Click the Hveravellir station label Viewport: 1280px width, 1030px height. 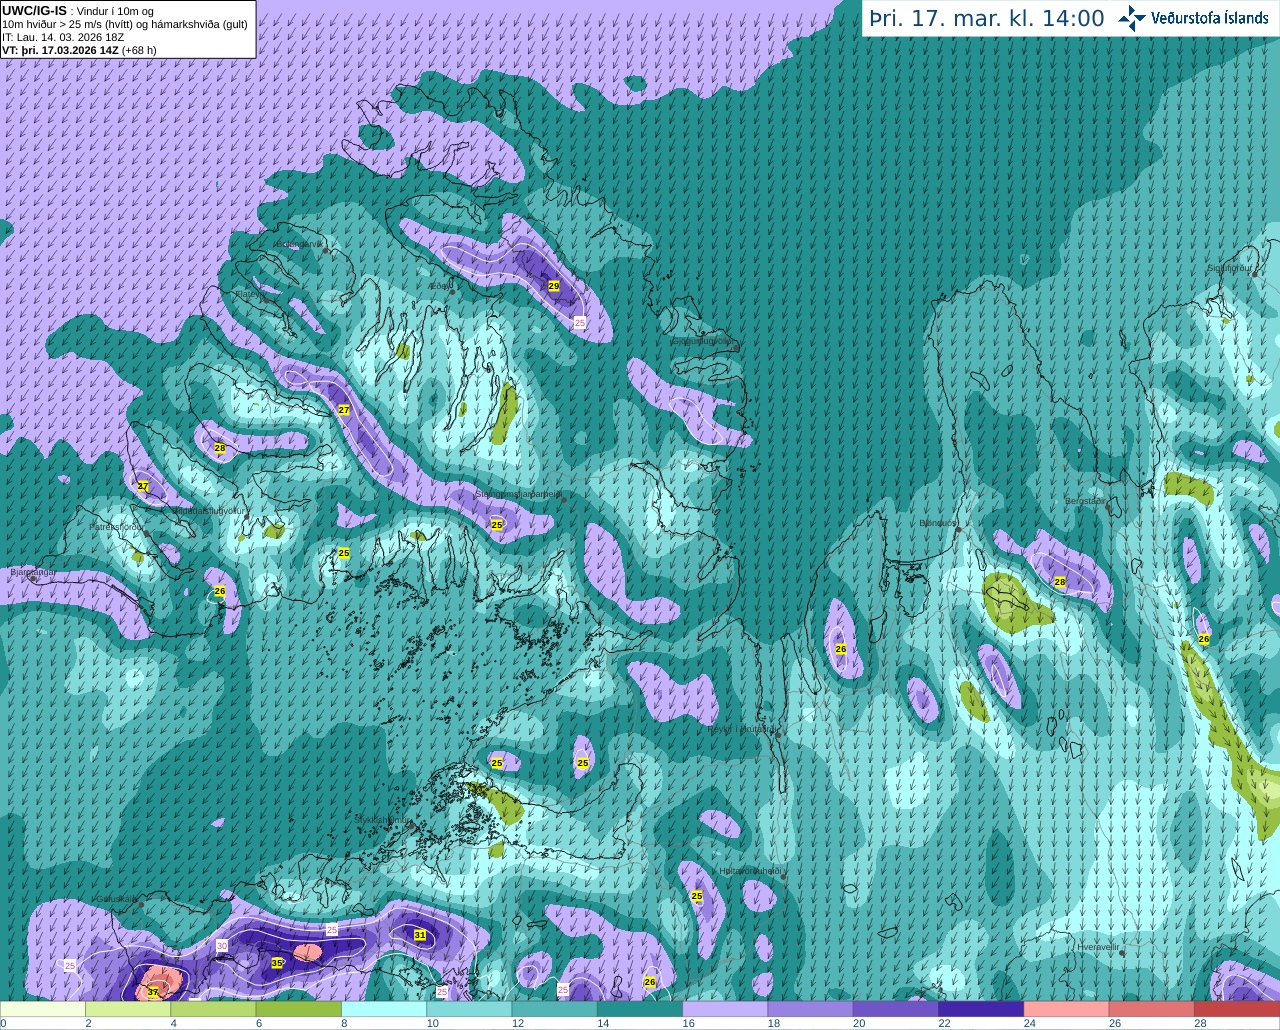tap(1098, 946)
